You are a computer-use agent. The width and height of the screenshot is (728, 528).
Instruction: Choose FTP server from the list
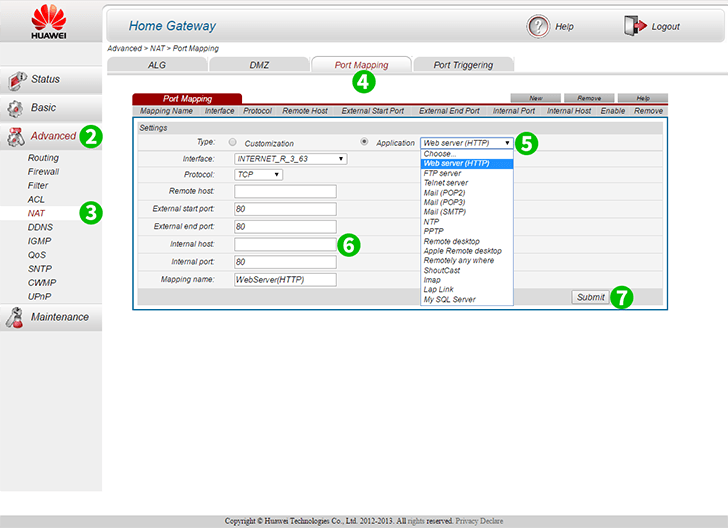(x=467, y=173)
